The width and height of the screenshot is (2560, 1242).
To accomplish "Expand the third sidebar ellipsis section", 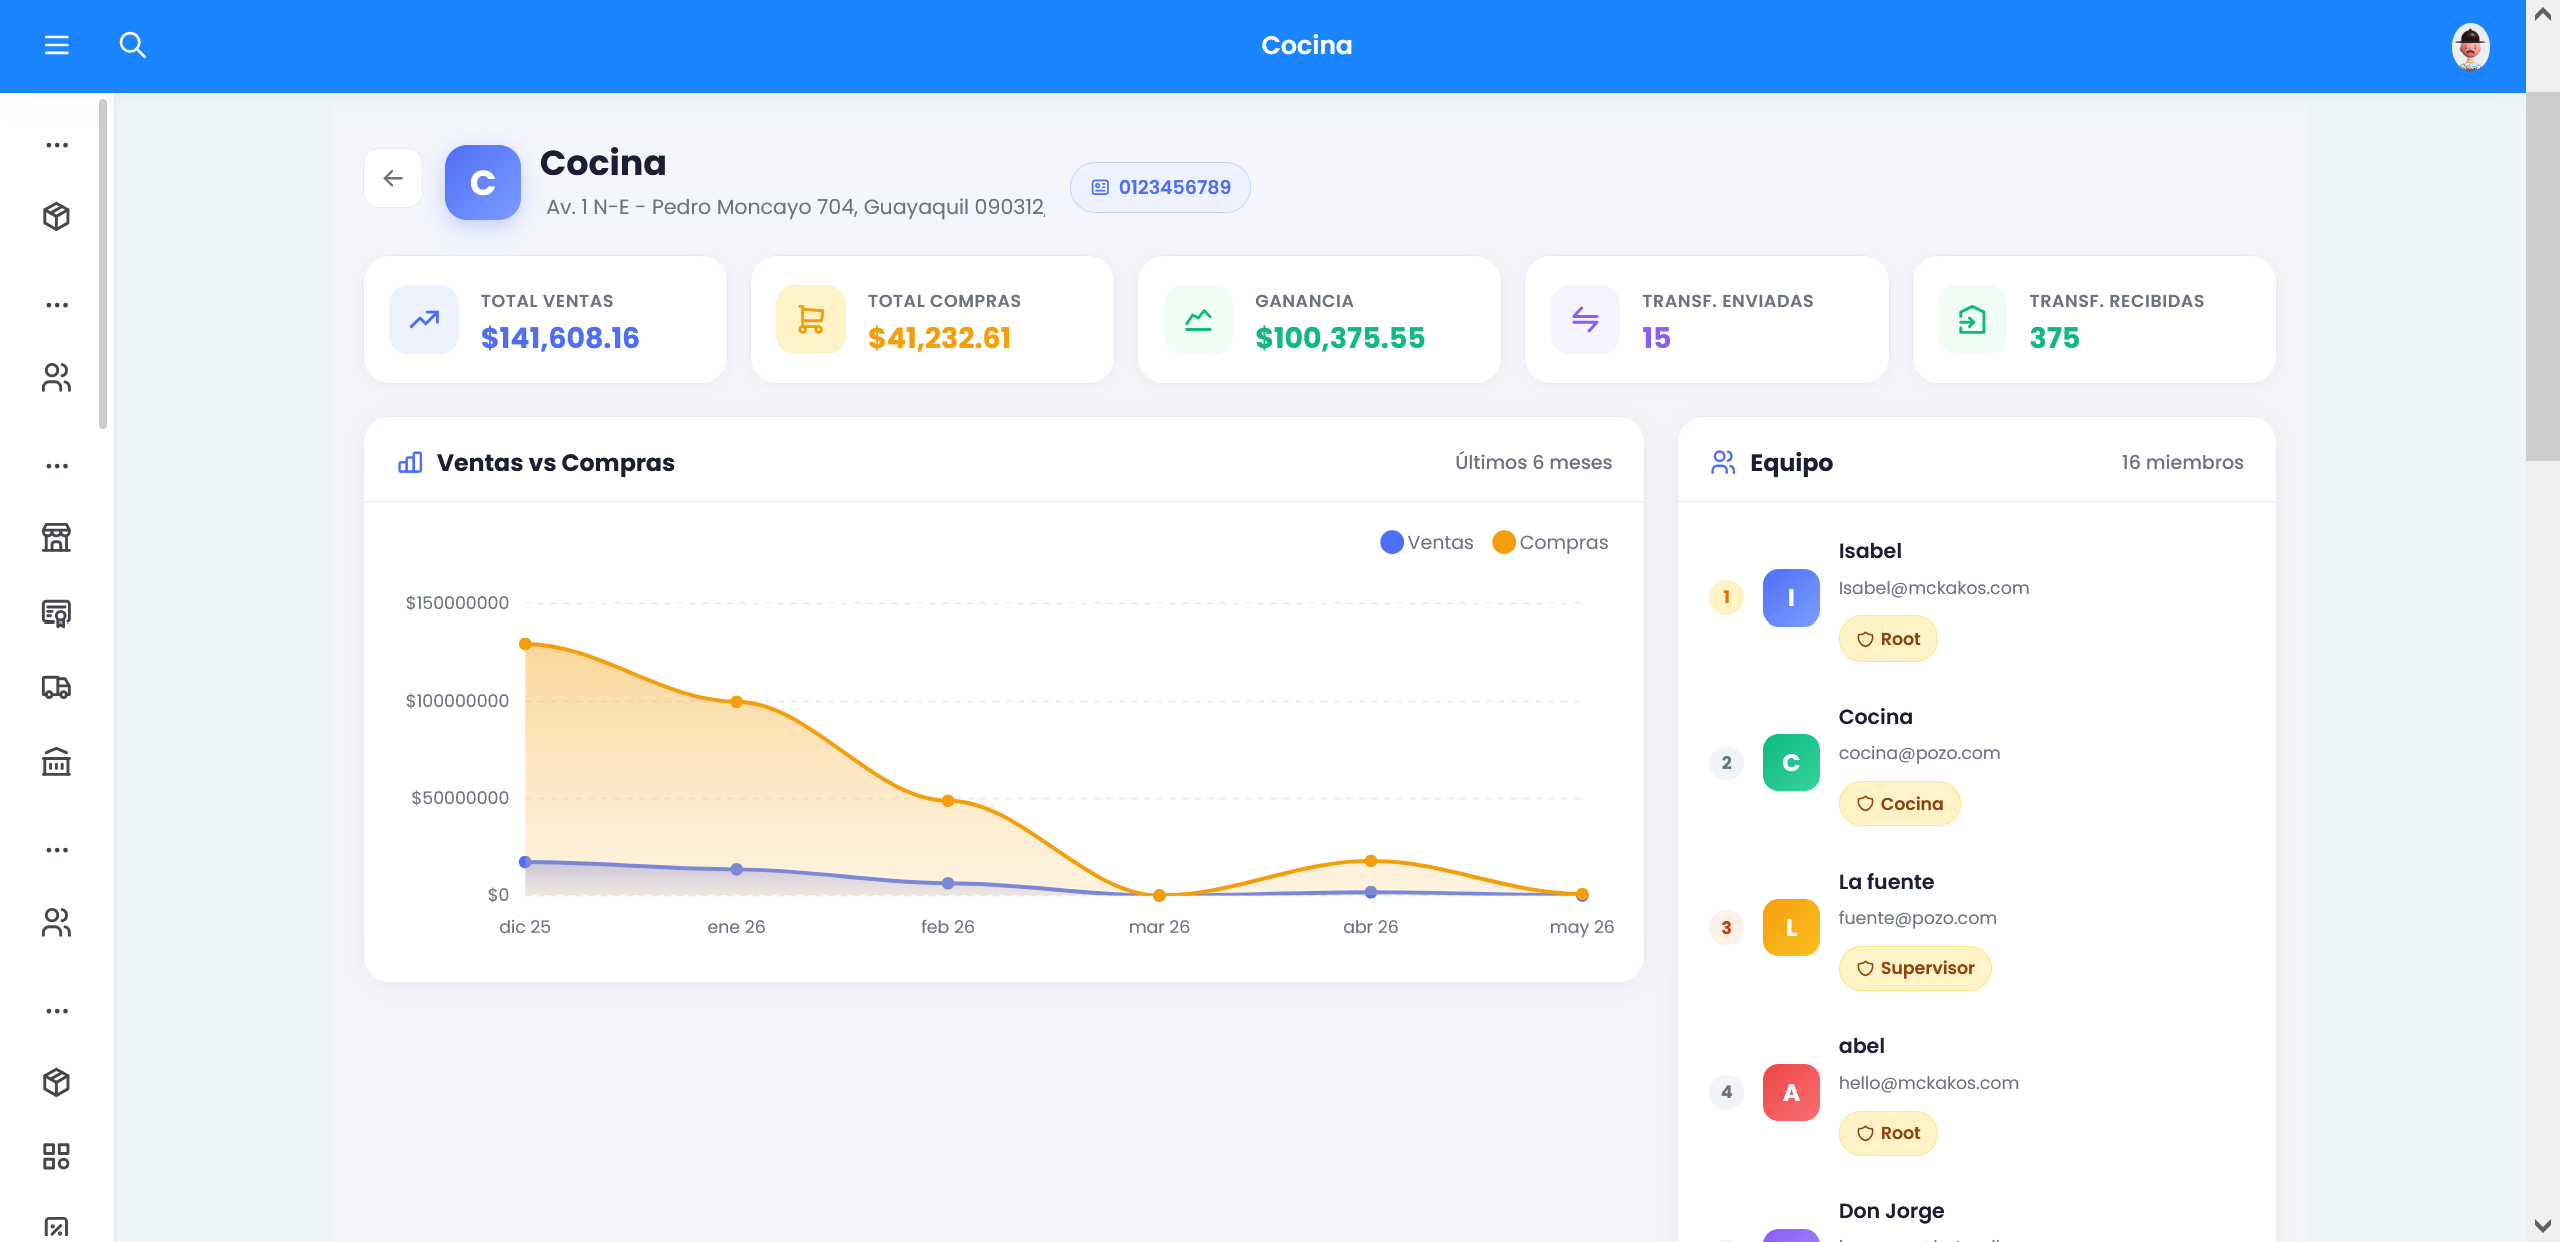I will coord(57,466).
